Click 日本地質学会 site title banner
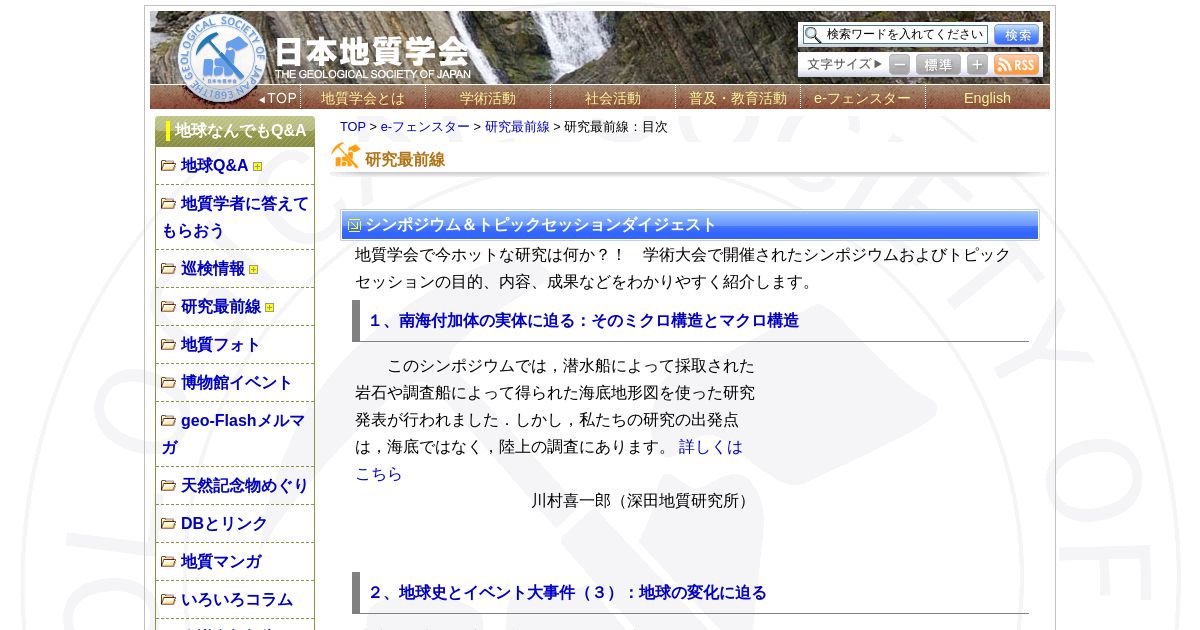This screenshot has width=1200, height=630. pos(372,57)
